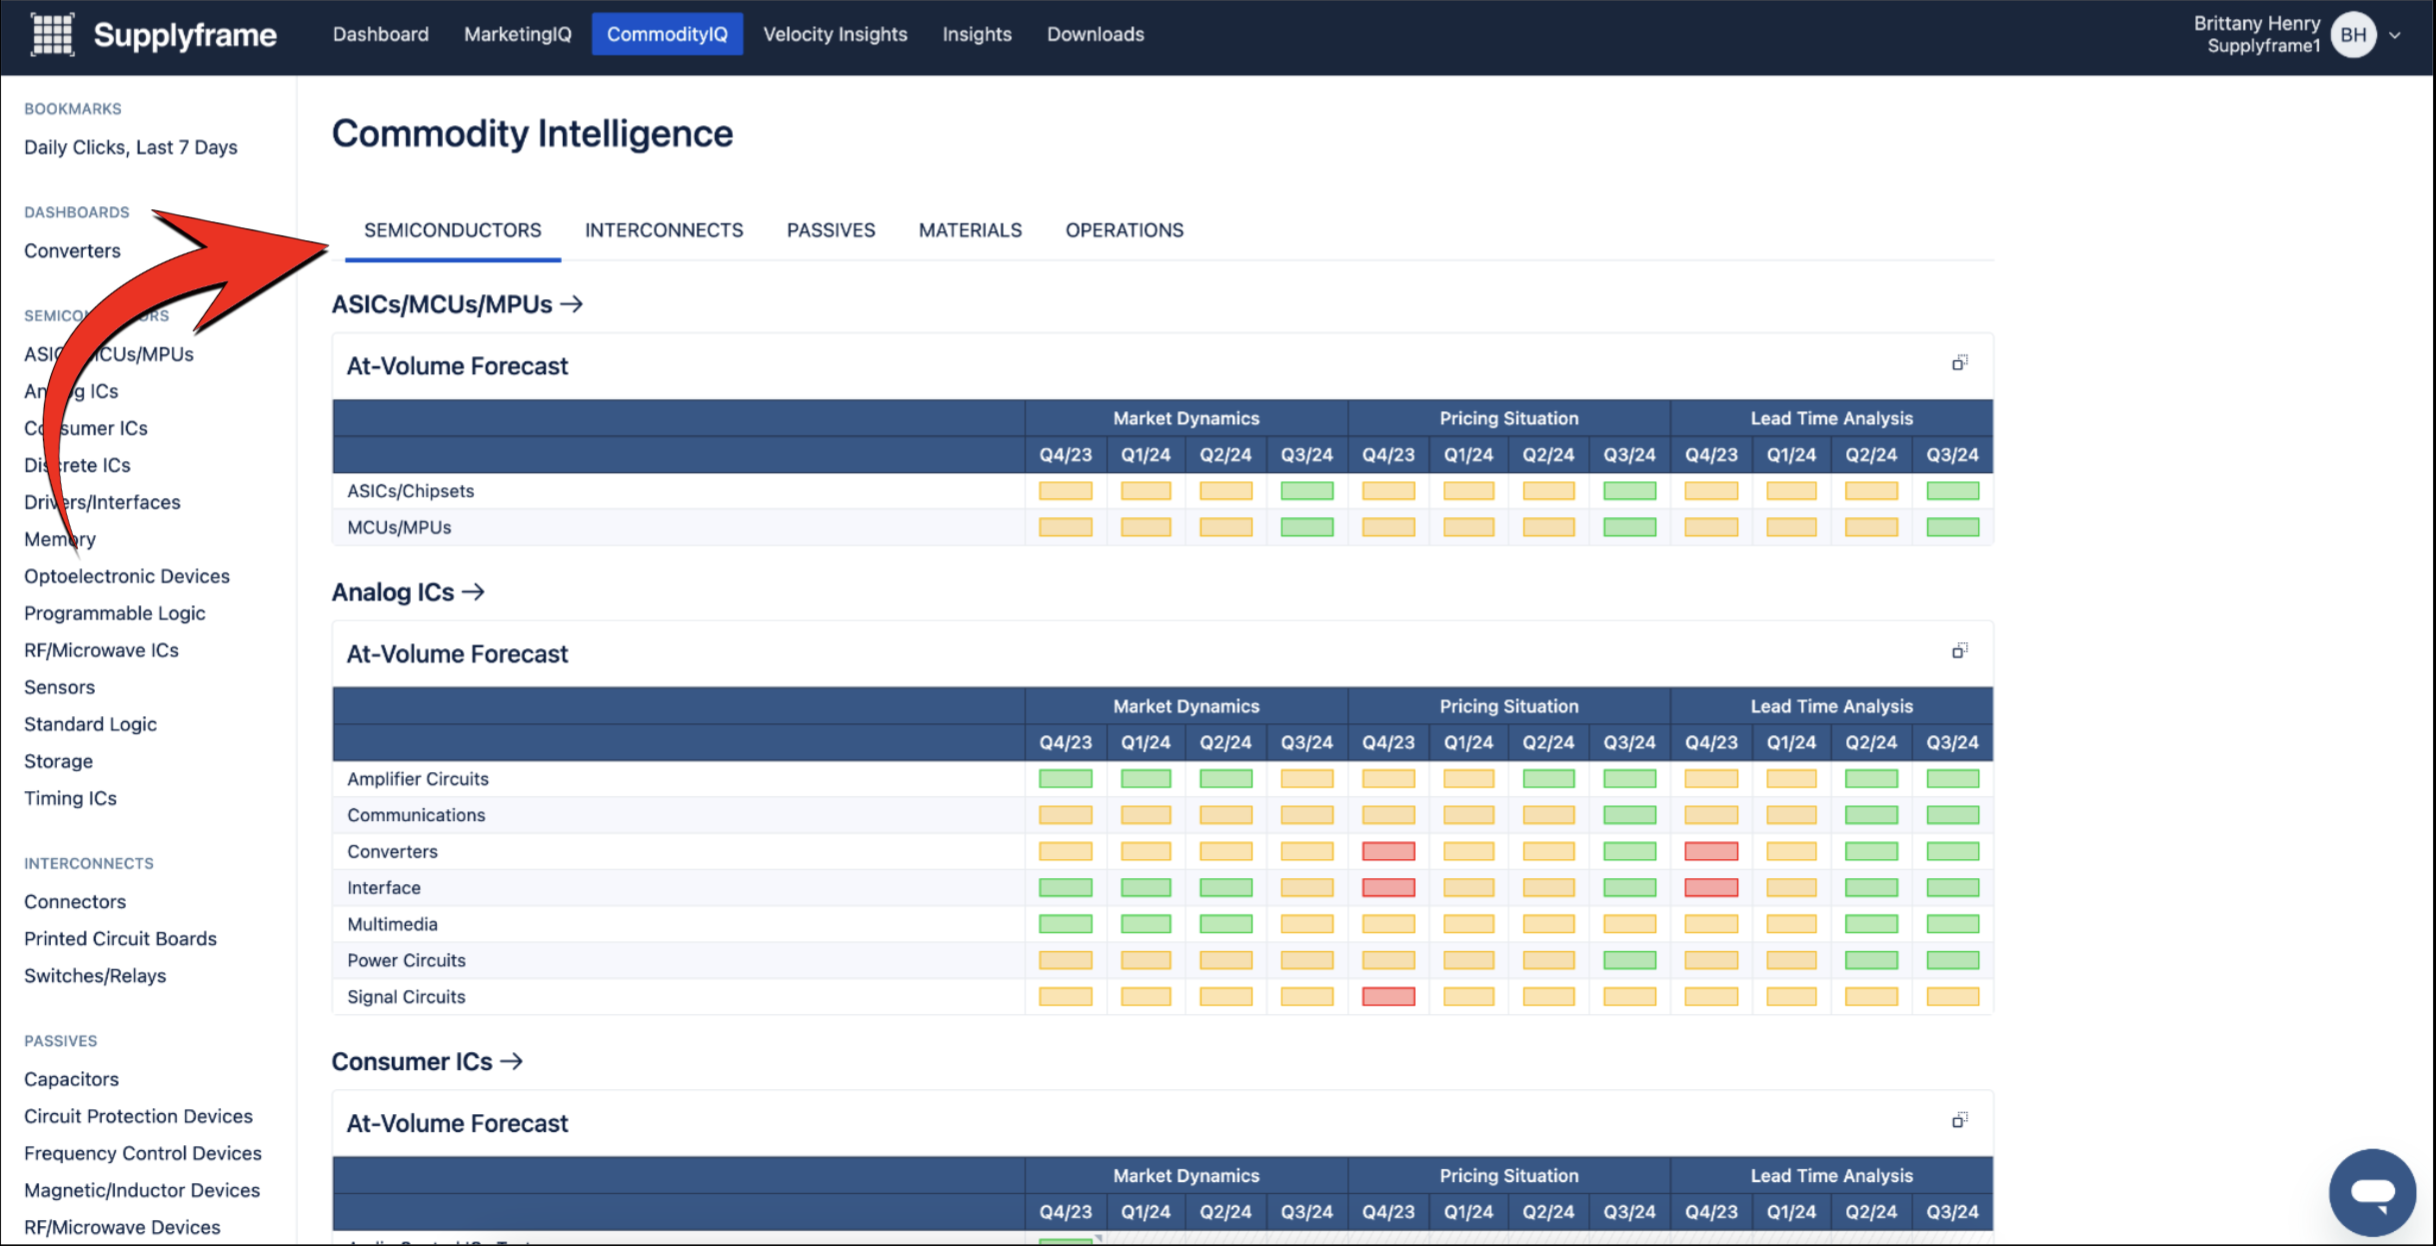The image size is (2436, 1246).
Task: Go to MarketingIQ in the navigation bar
Action: coord(517,34)
